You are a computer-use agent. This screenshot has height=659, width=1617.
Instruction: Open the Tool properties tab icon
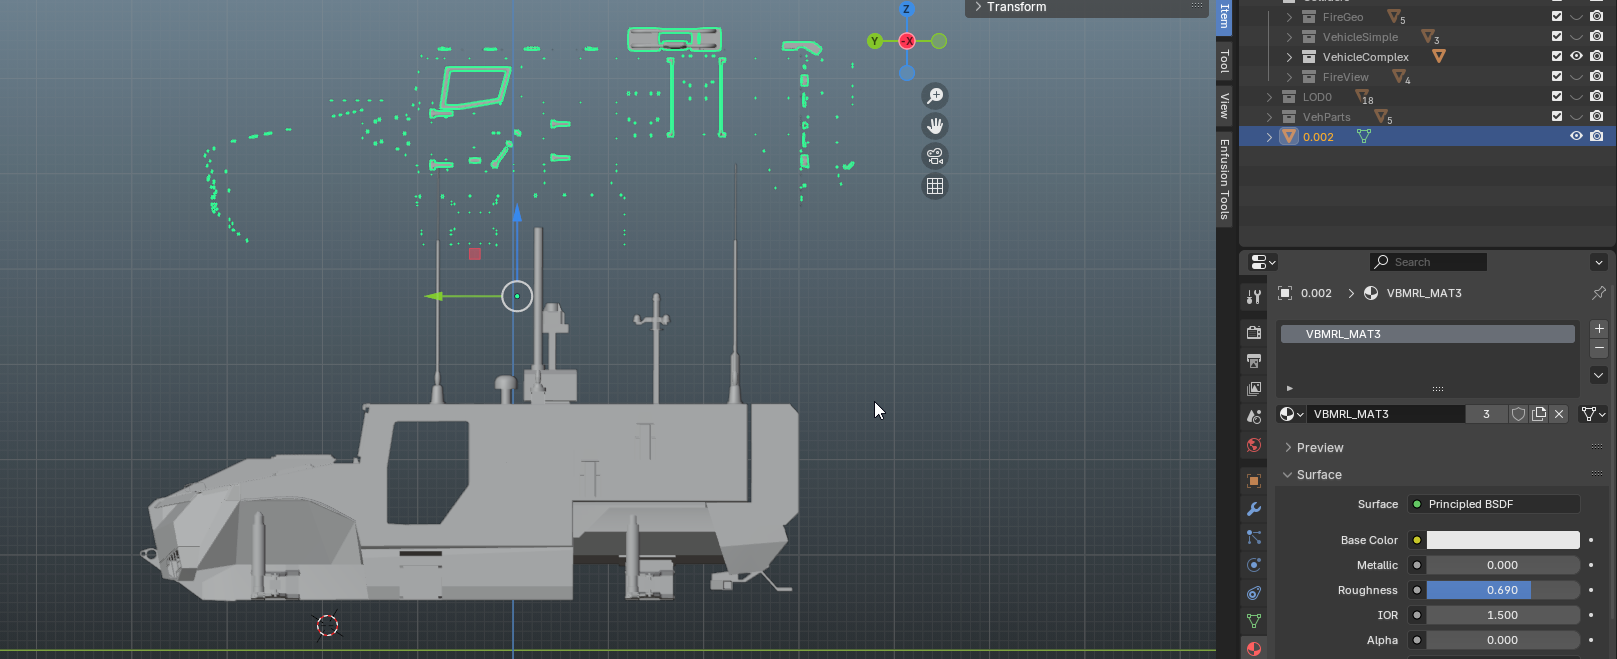[x=1254, y=297]
